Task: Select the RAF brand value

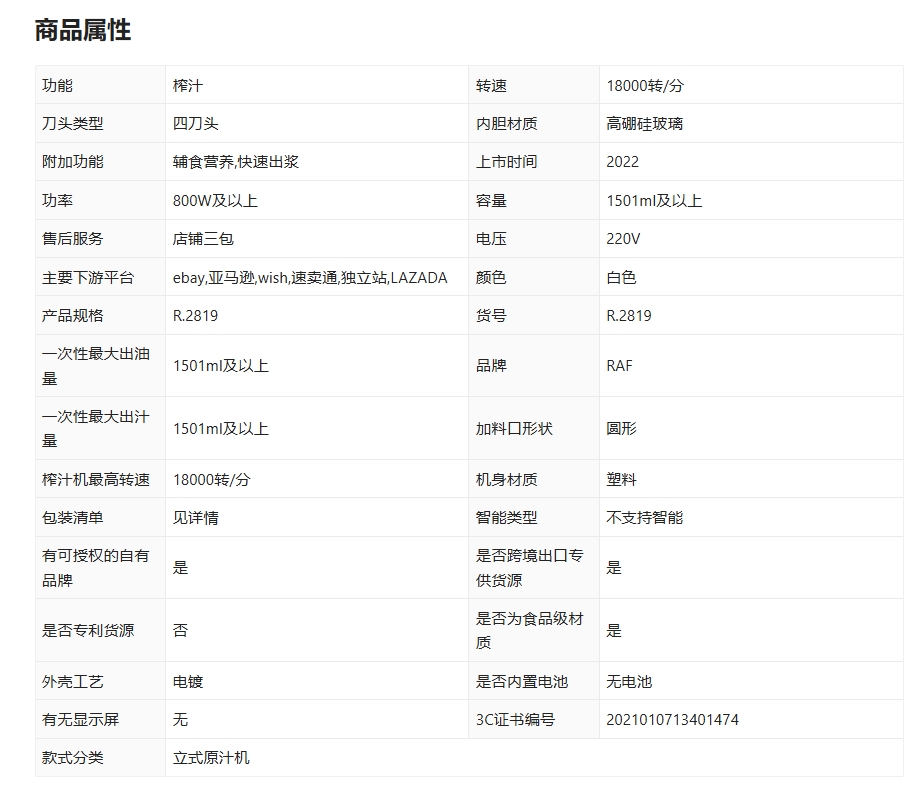Action: click(x=619, y=366)
